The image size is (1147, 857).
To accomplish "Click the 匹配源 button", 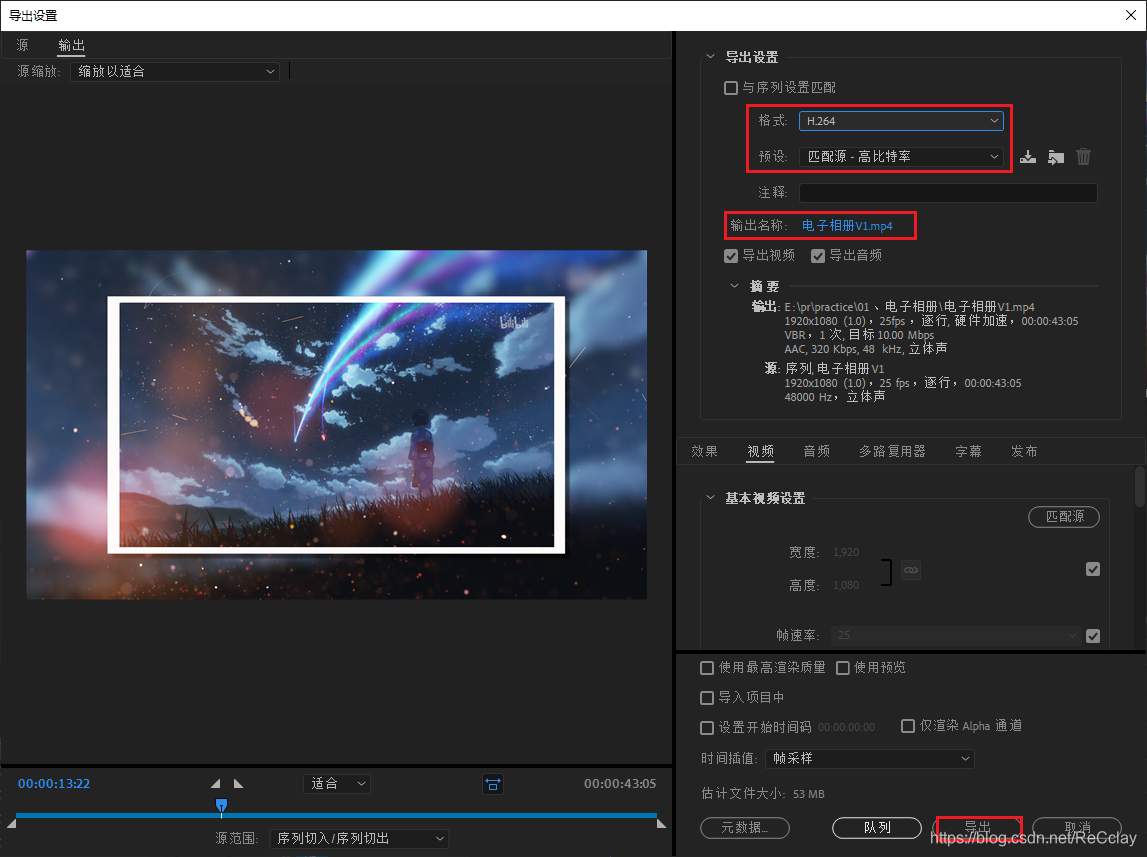I will click(1064, 517).
